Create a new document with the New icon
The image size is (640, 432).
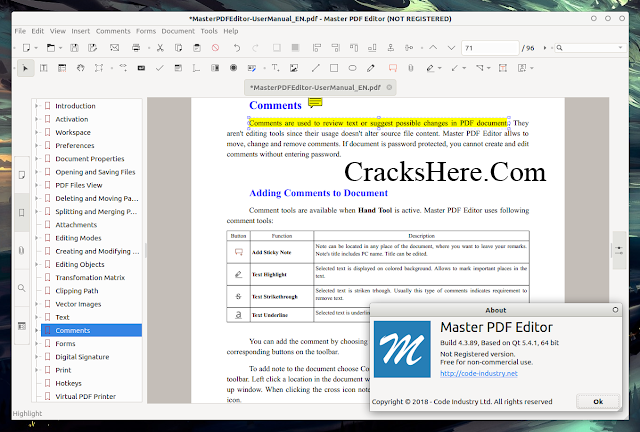tap(27, 48)
